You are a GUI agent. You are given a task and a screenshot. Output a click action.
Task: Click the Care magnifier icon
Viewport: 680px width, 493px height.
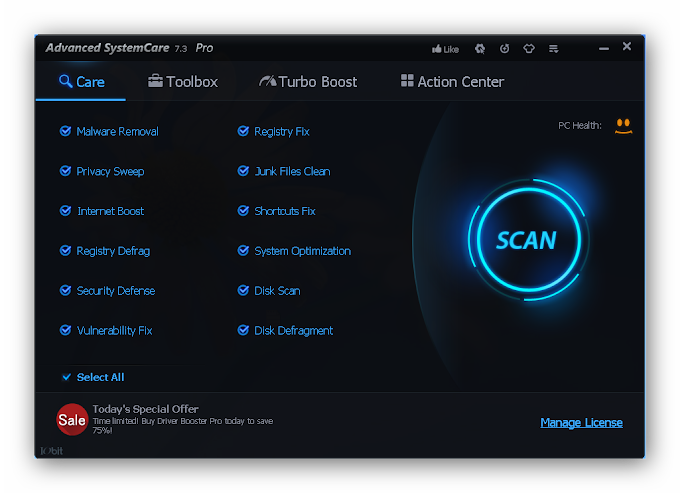(x=65, y=81)
